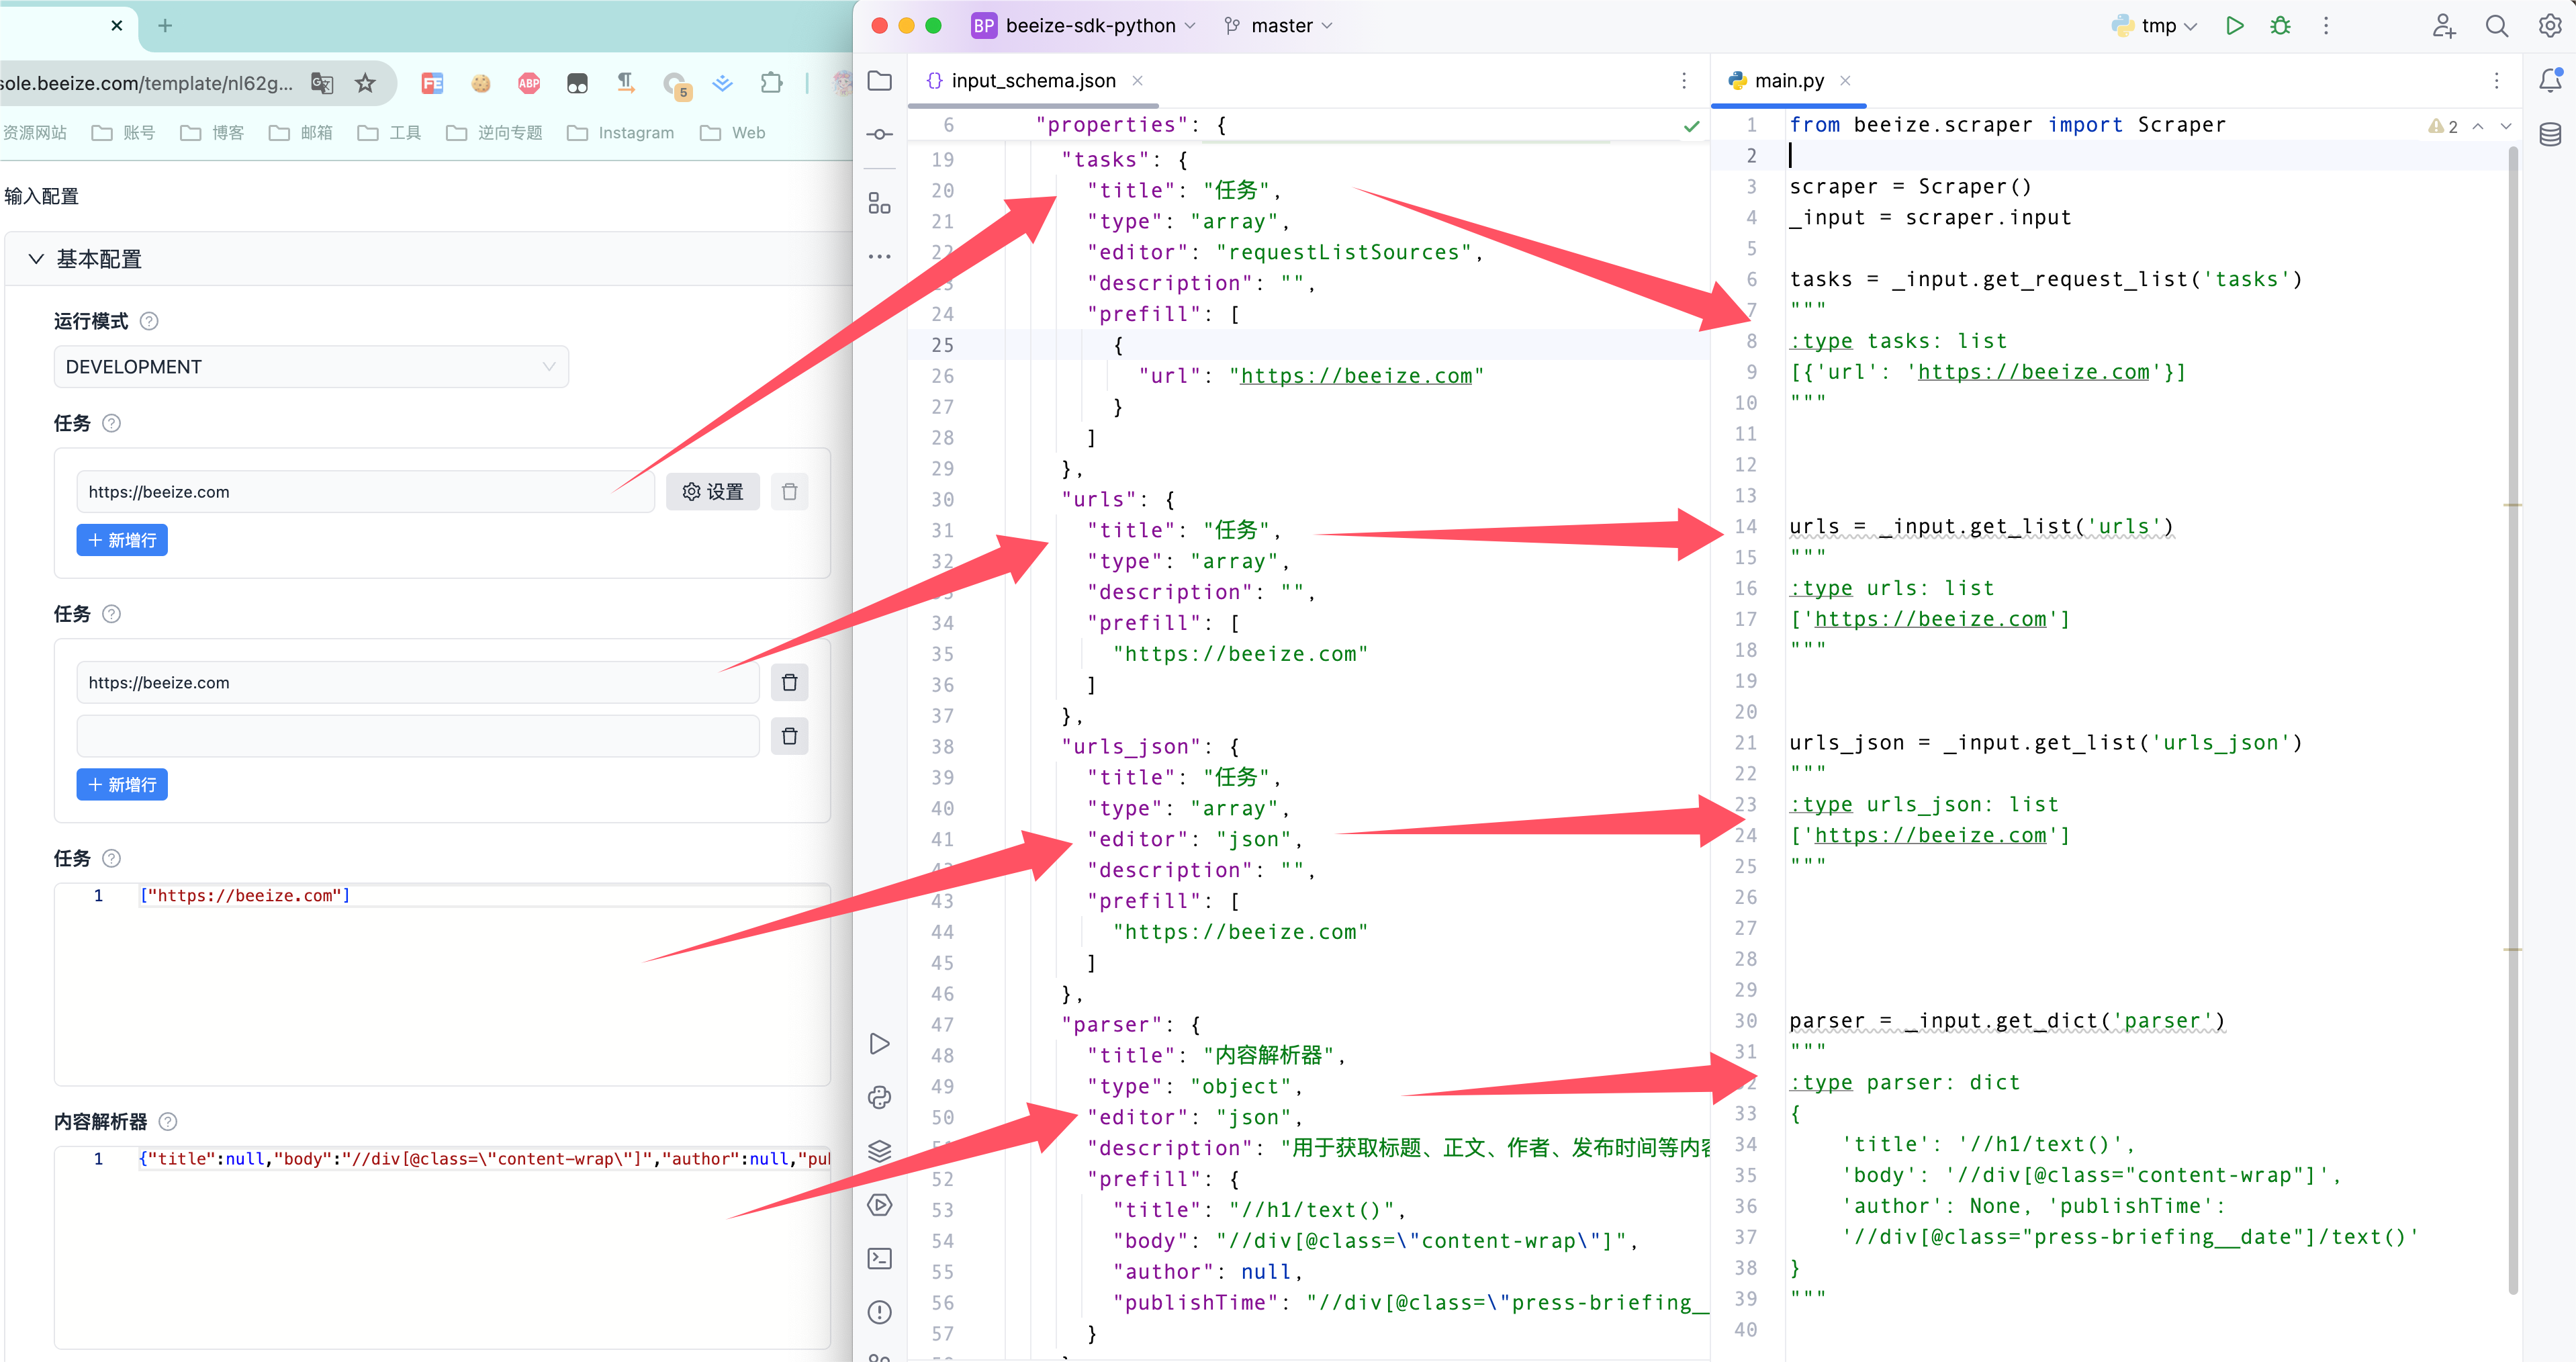Click the main.py editor vertical scrollbar
The width and height of the screenshot is (2576, 1362).
[x=2512, y=720]
